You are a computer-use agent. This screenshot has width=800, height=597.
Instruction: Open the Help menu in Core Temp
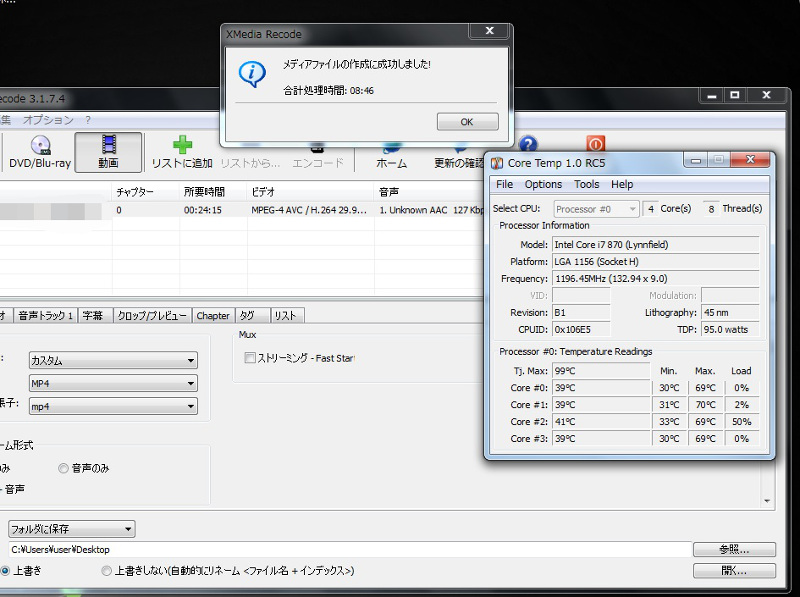coord(622,184)
